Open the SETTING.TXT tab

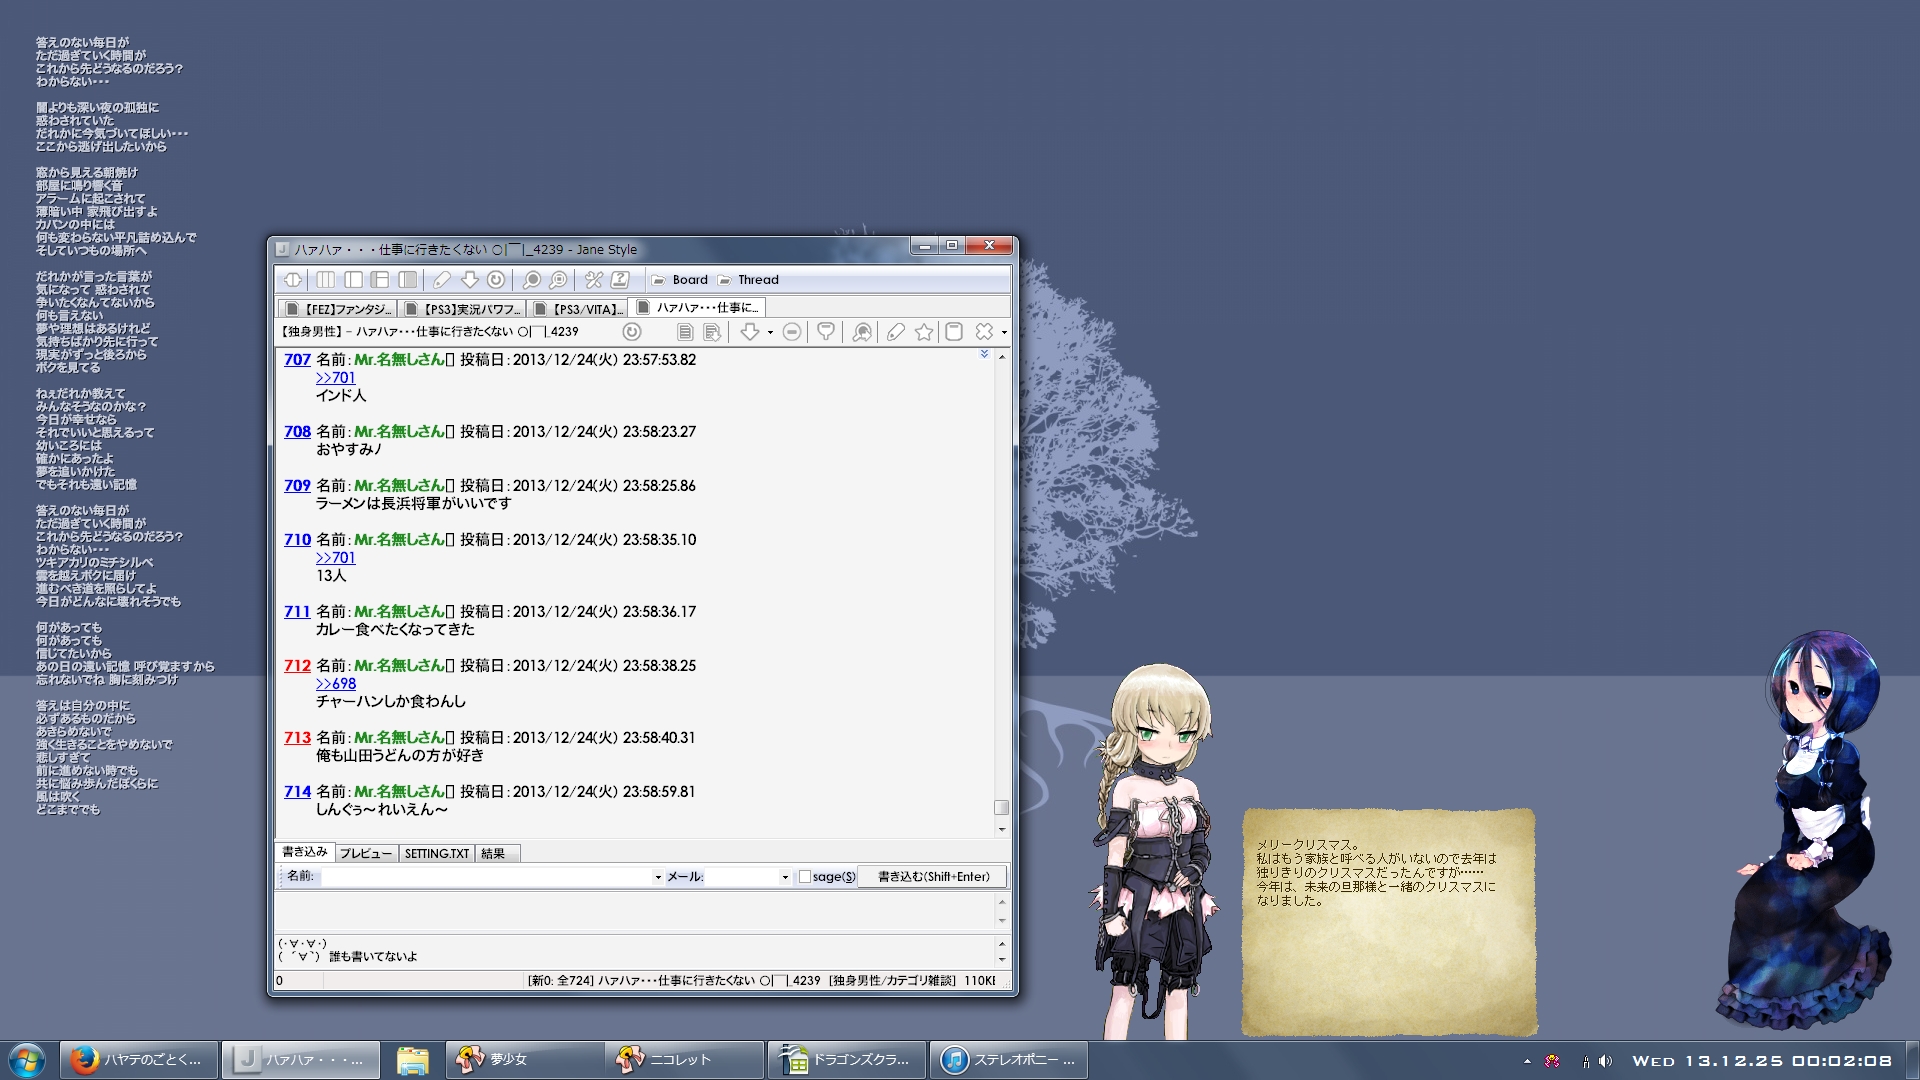(x=436, y=853)
